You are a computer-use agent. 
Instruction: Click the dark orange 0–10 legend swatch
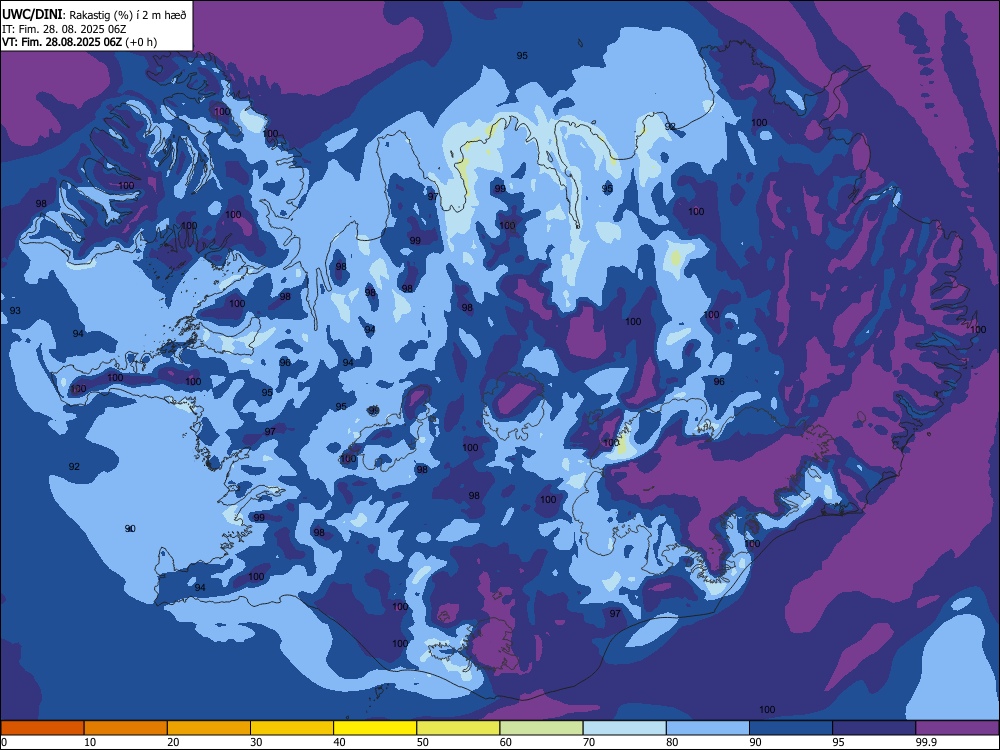tap(42, 728)
